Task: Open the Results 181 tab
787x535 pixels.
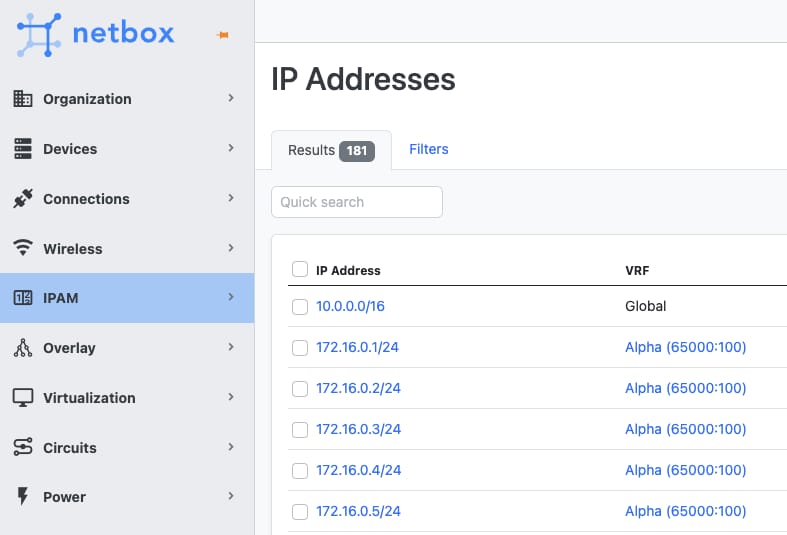Action: pos(331,151)
